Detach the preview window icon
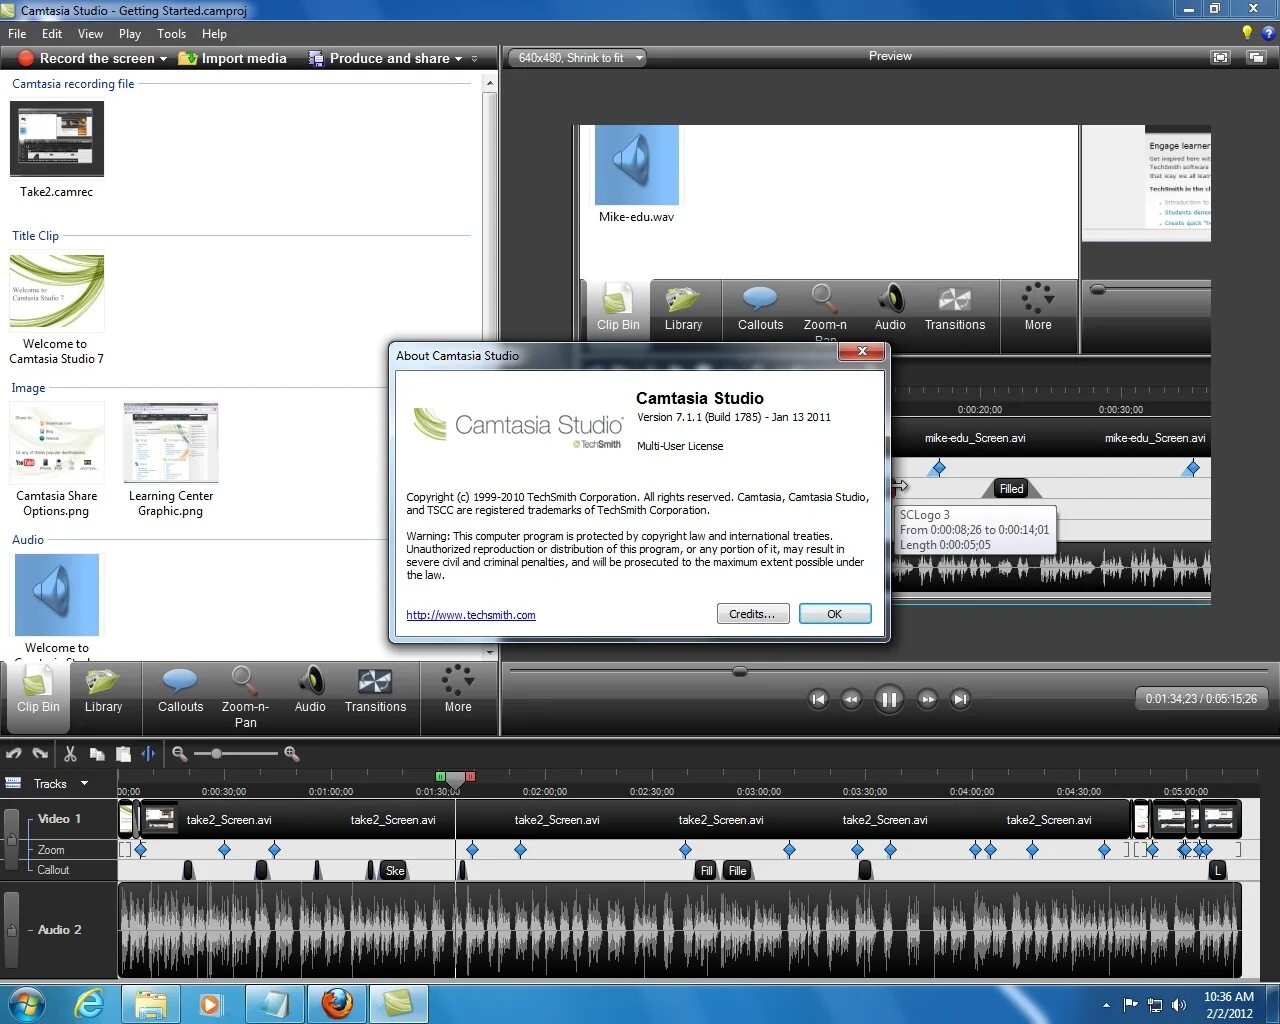Viewport: 1280px width, 1024px height. [x=1256, y=57]
